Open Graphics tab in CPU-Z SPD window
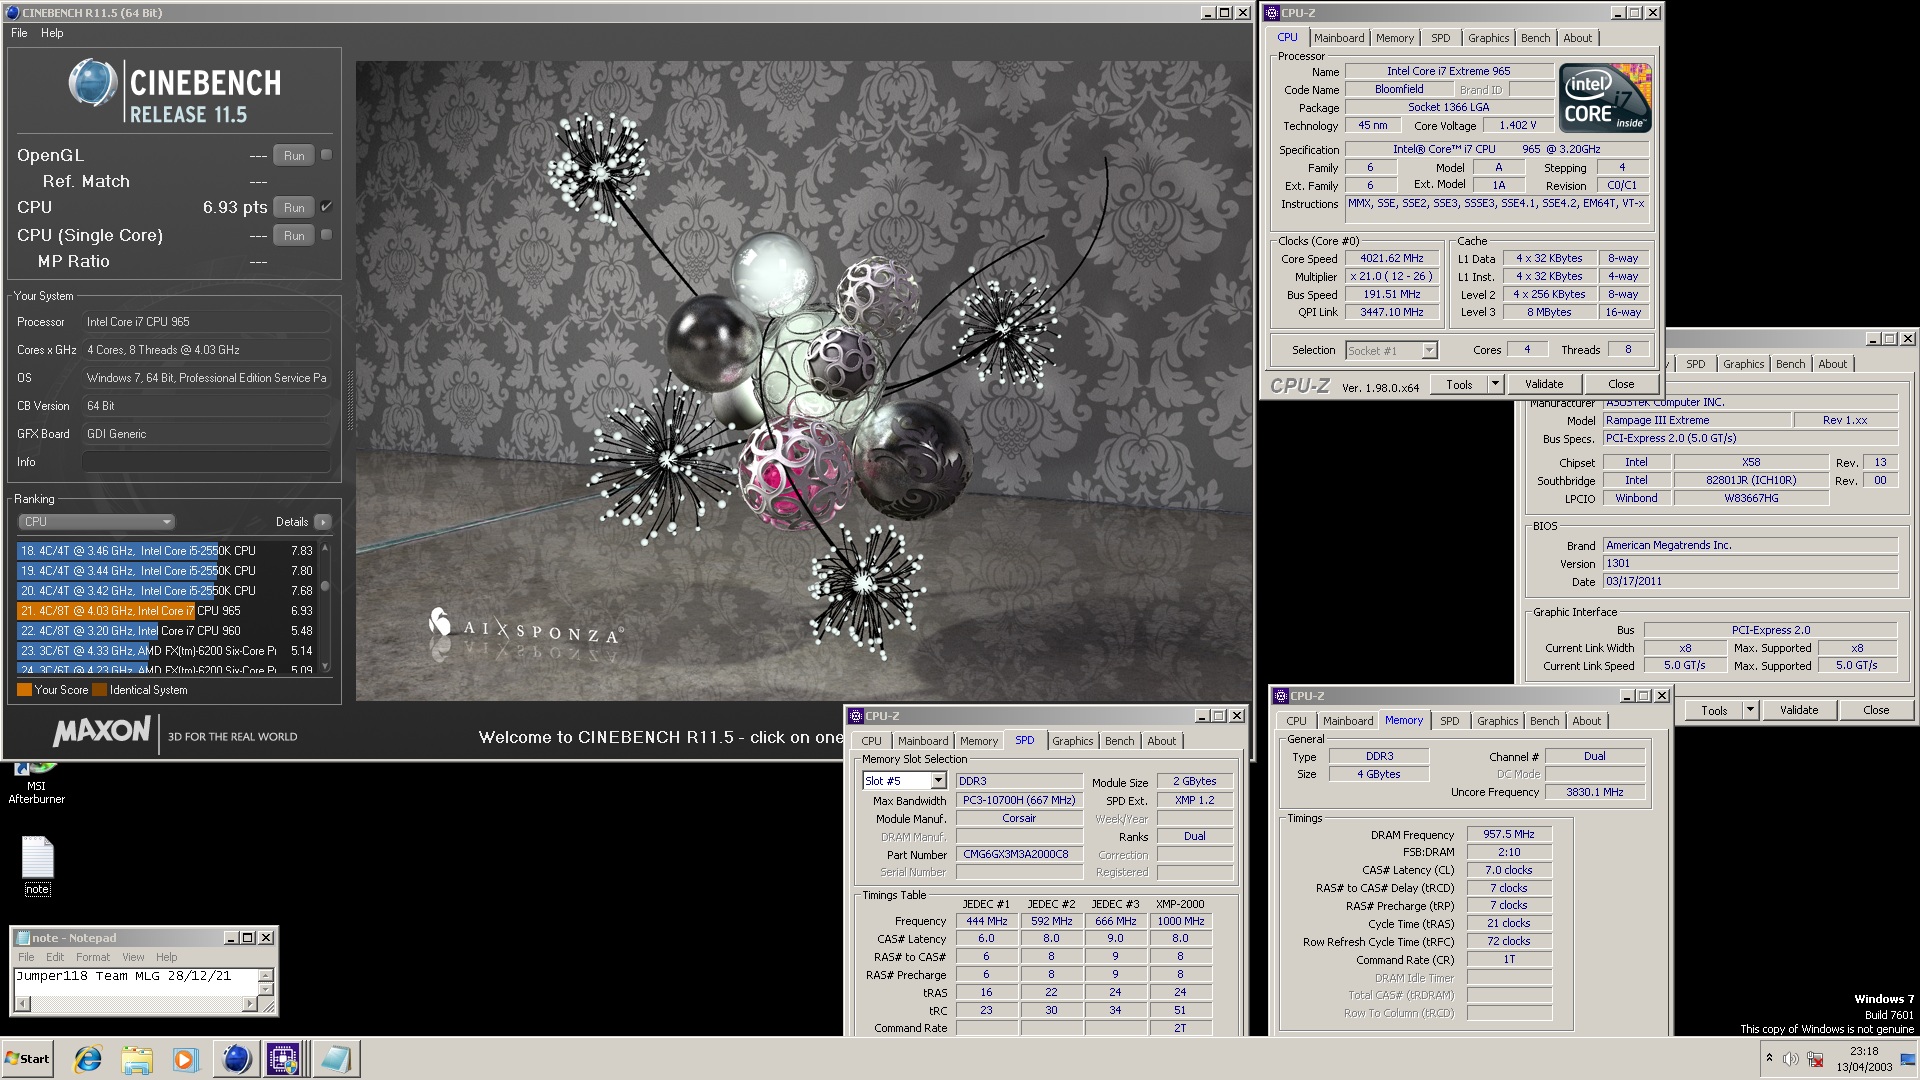The height and width of the screenshot is (1080, 1920). coord(1072,741)
